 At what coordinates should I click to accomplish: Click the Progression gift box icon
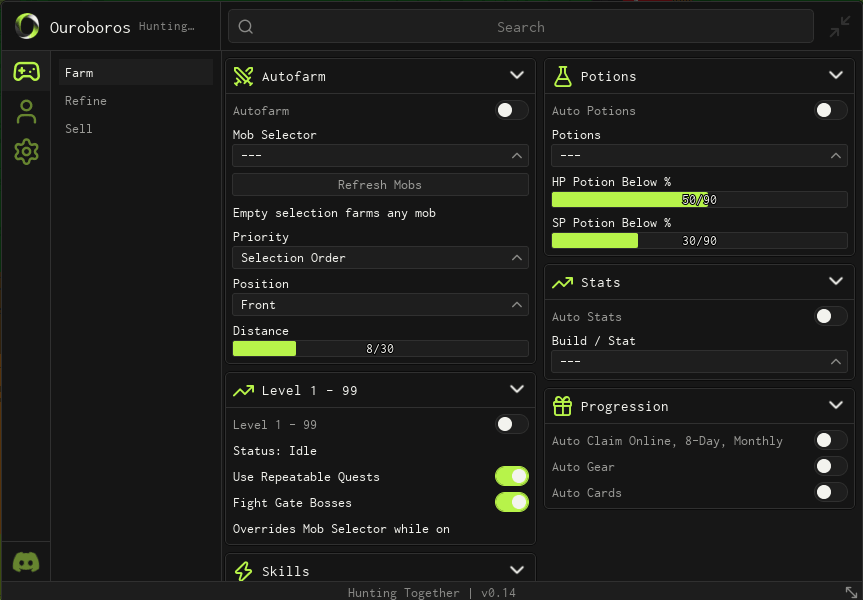562,406
